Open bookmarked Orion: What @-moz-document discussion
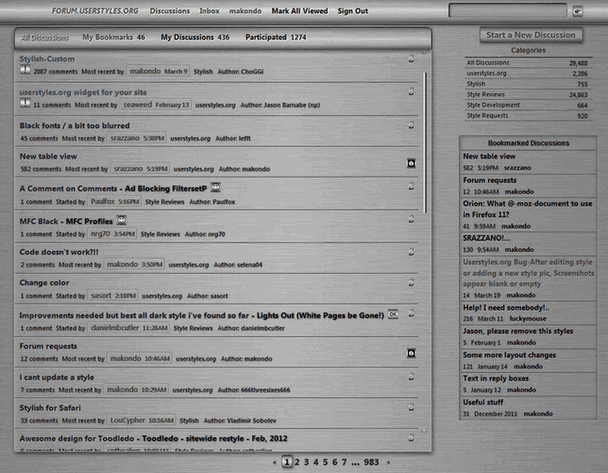Viewport: 608px width, 473px height. (527, 209)
